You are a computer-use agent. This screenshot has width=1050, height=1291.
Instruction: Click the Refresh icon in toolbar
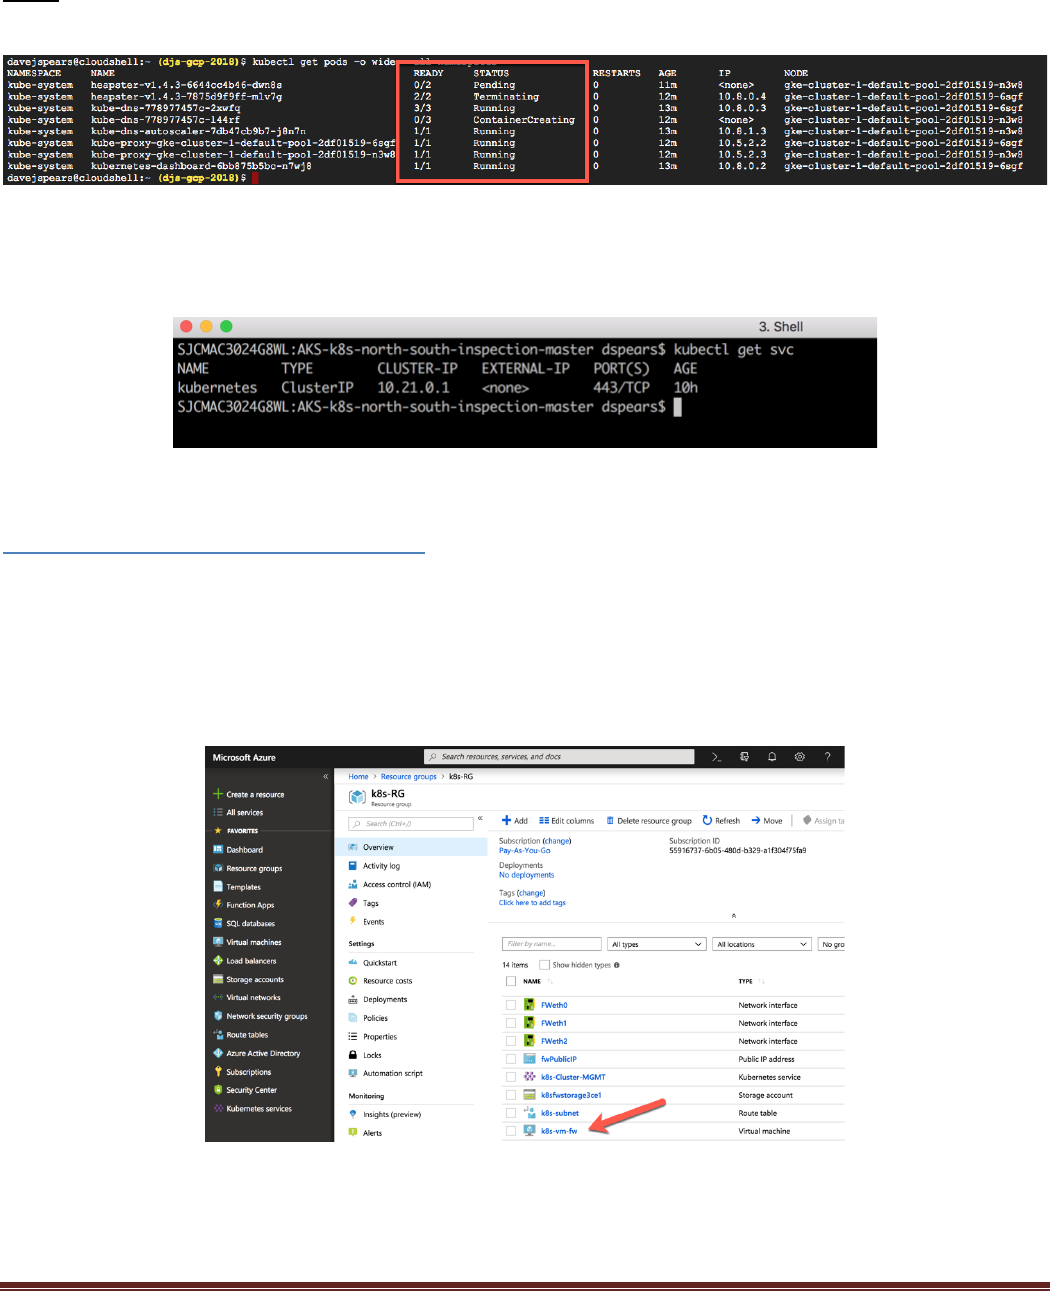tap(707, 820)
